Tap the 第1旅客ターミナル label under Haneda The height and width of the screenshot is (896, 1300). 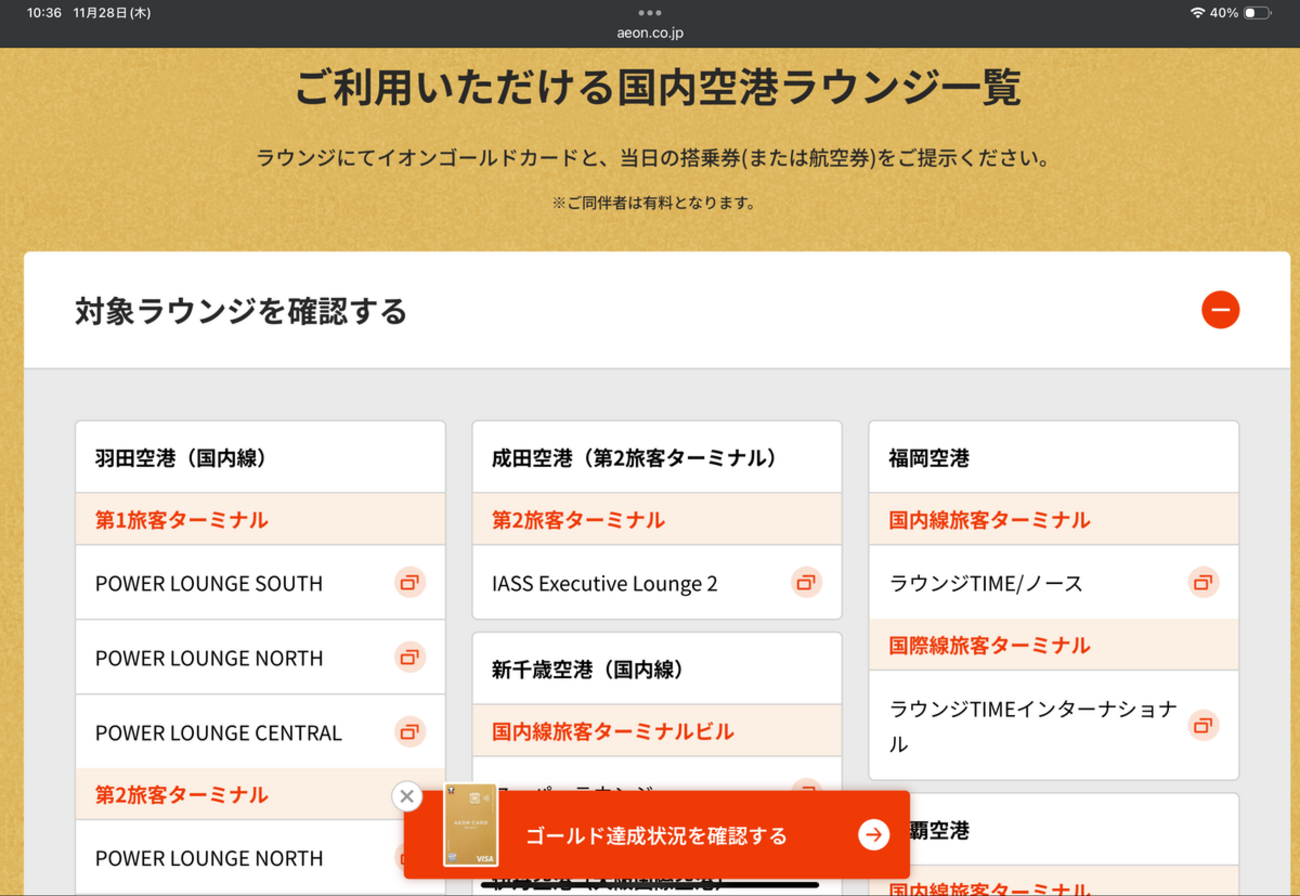point(181,520)
